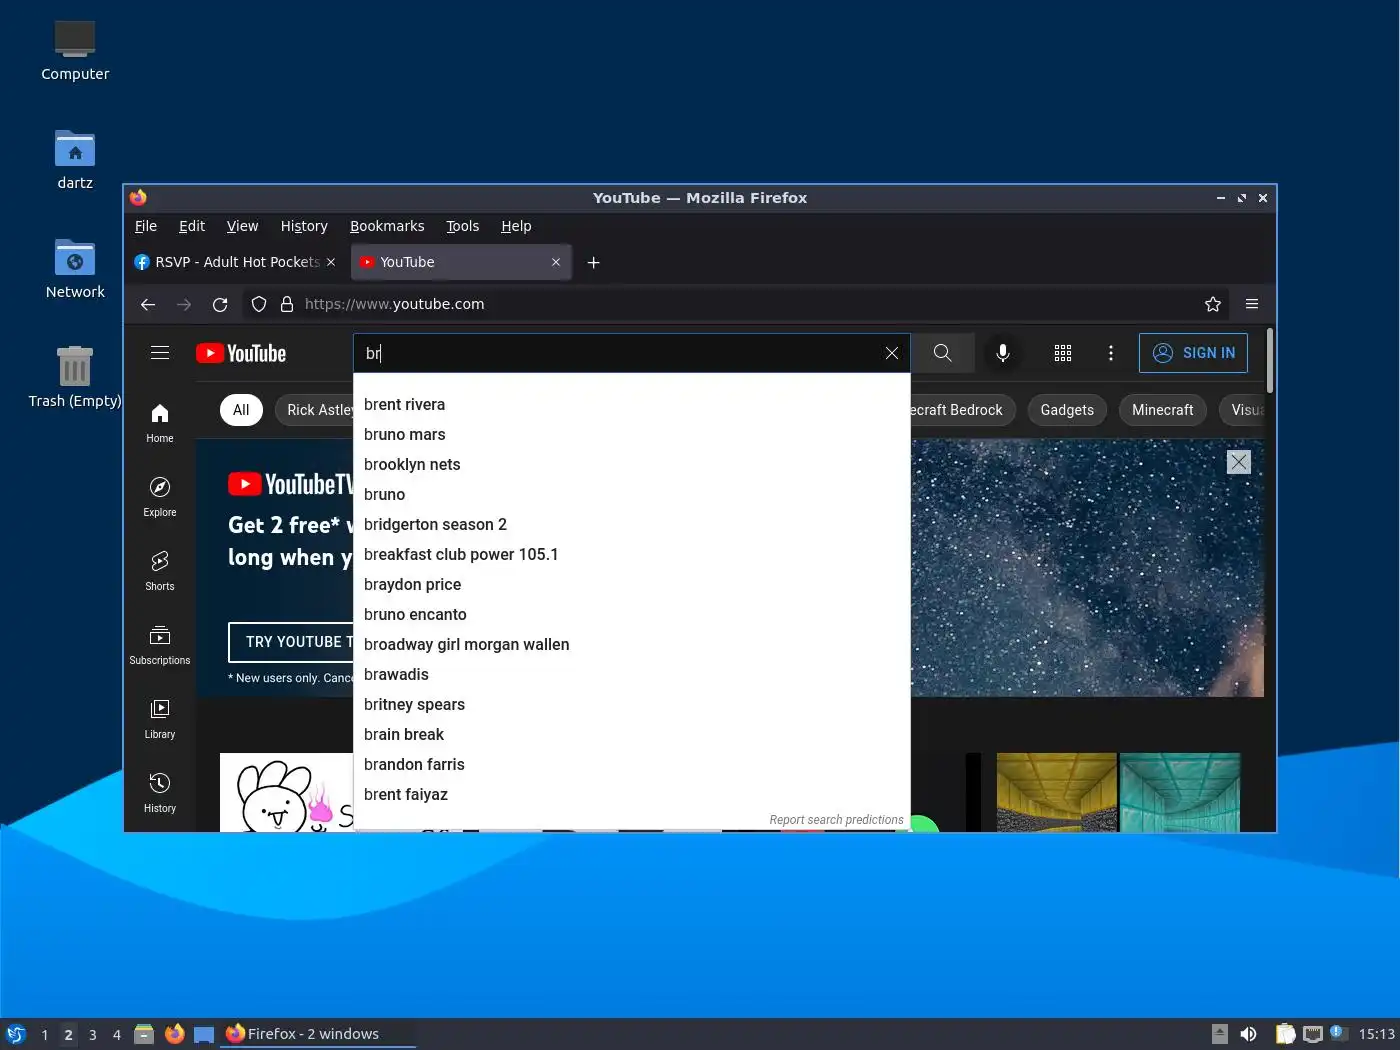Open the dartz home folder icon
Screen dimensions: 1400x1050
pyautogui.click(x=75, y=161)
